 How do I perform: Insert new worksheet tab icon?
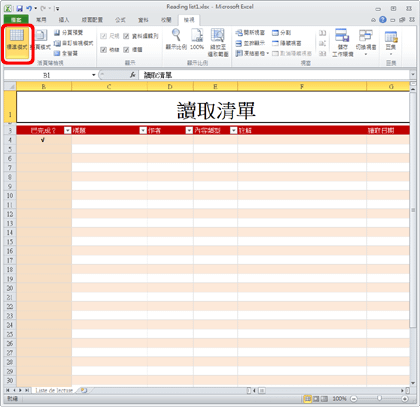pyautogui.click(x=83, y=390)
